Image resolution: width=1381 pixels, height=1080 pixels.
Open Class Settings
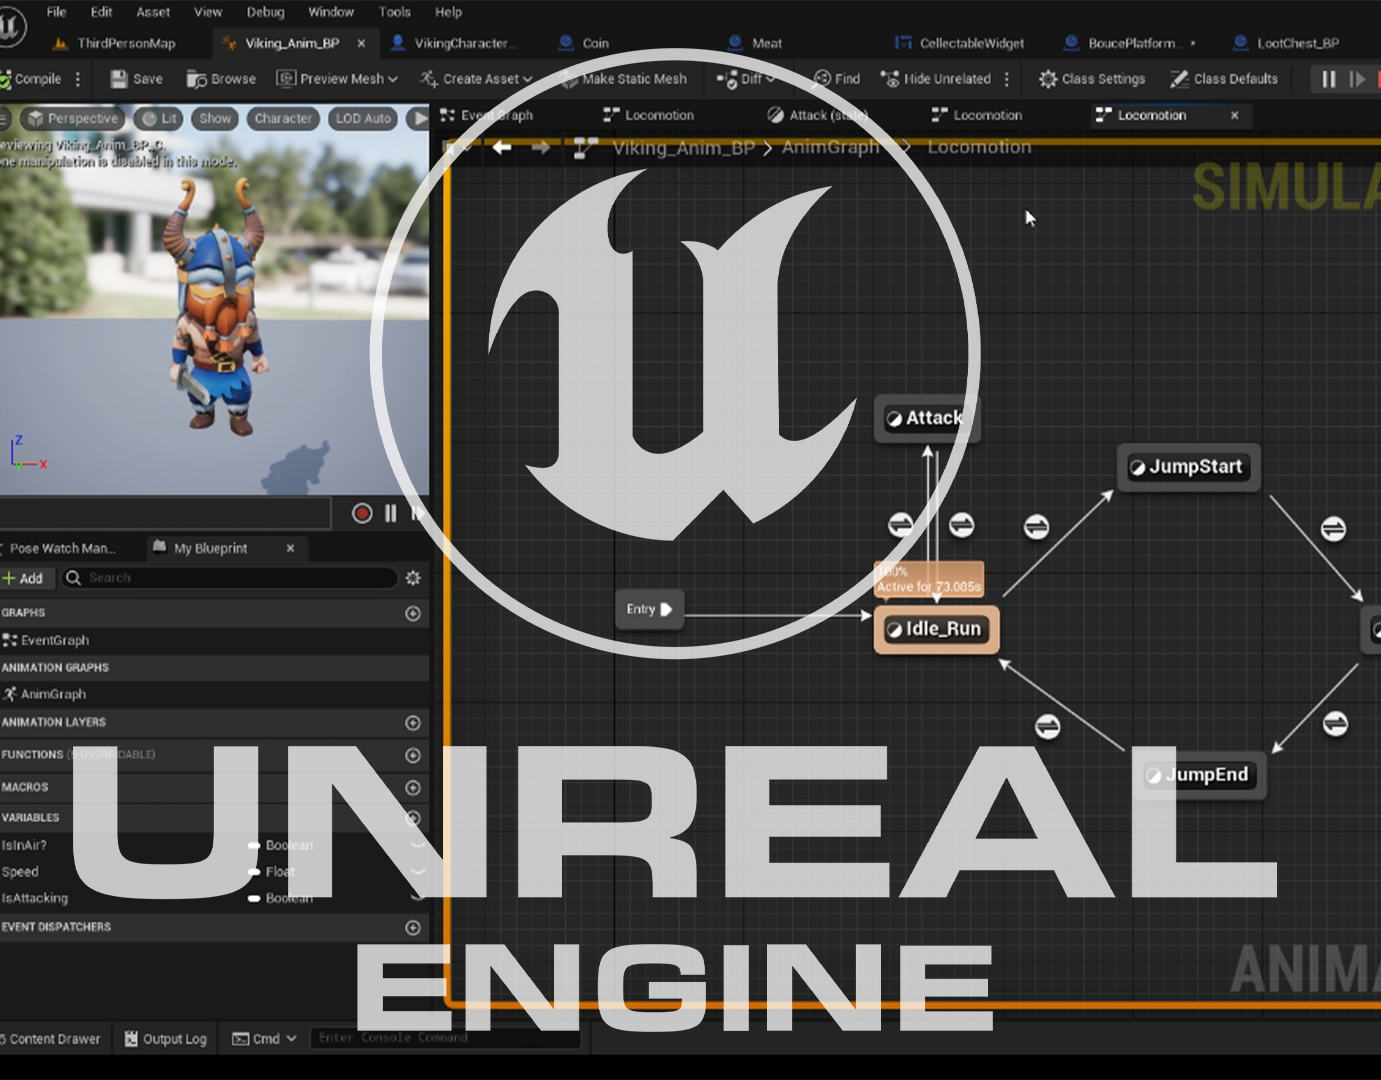1092,79
